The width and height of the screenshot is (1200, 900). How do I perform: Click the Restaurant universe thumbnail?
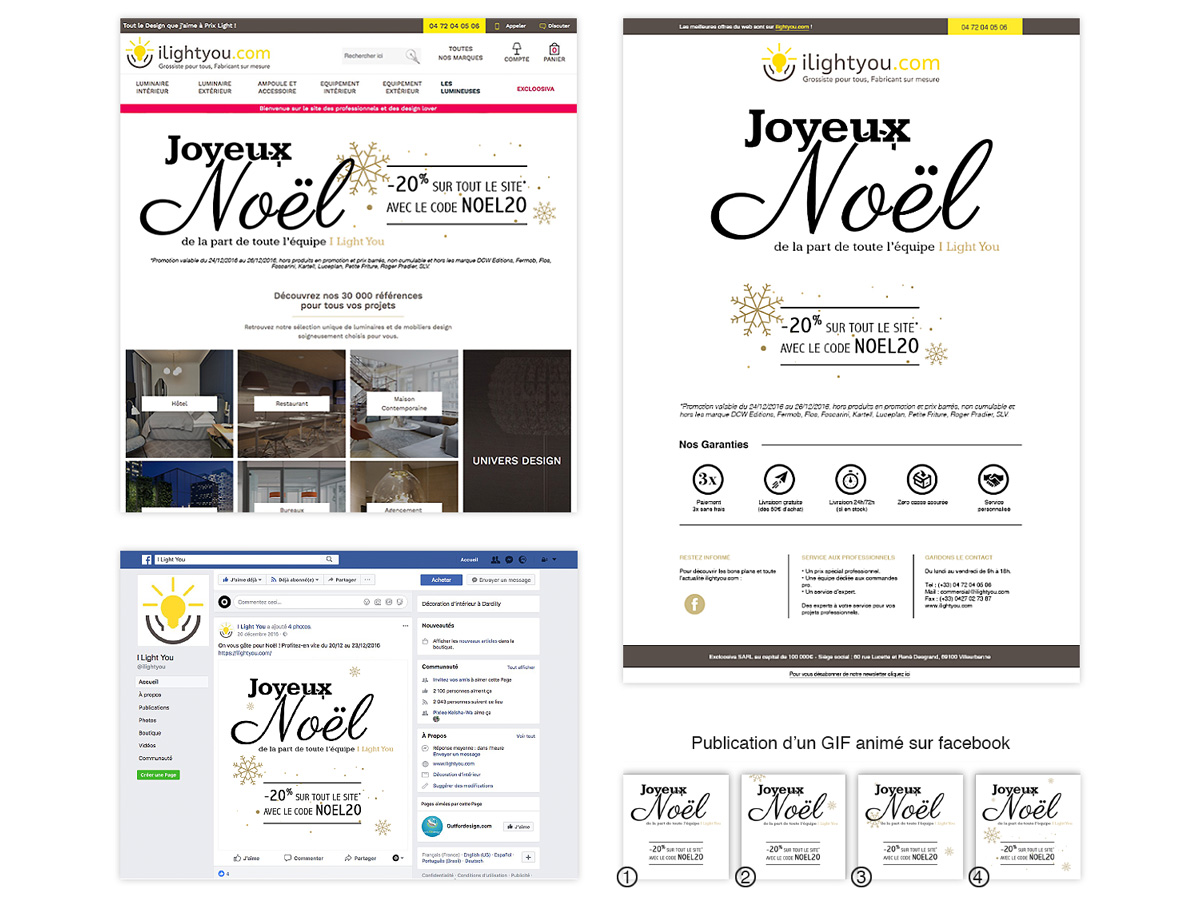(291, 403)
